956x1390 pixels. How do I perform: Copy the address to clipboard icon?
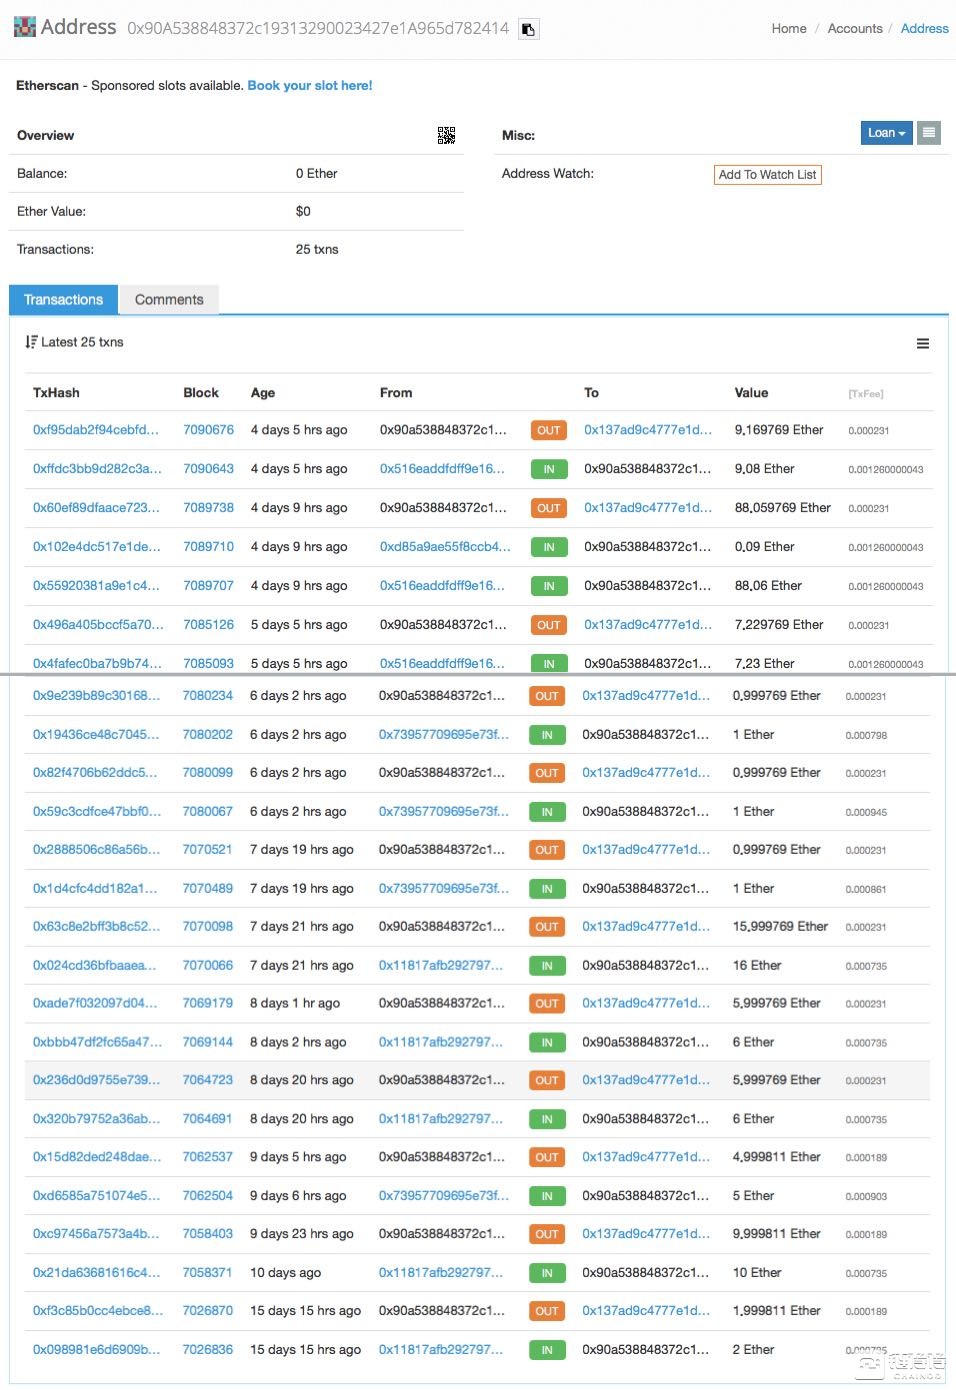(x=529, y=29)
